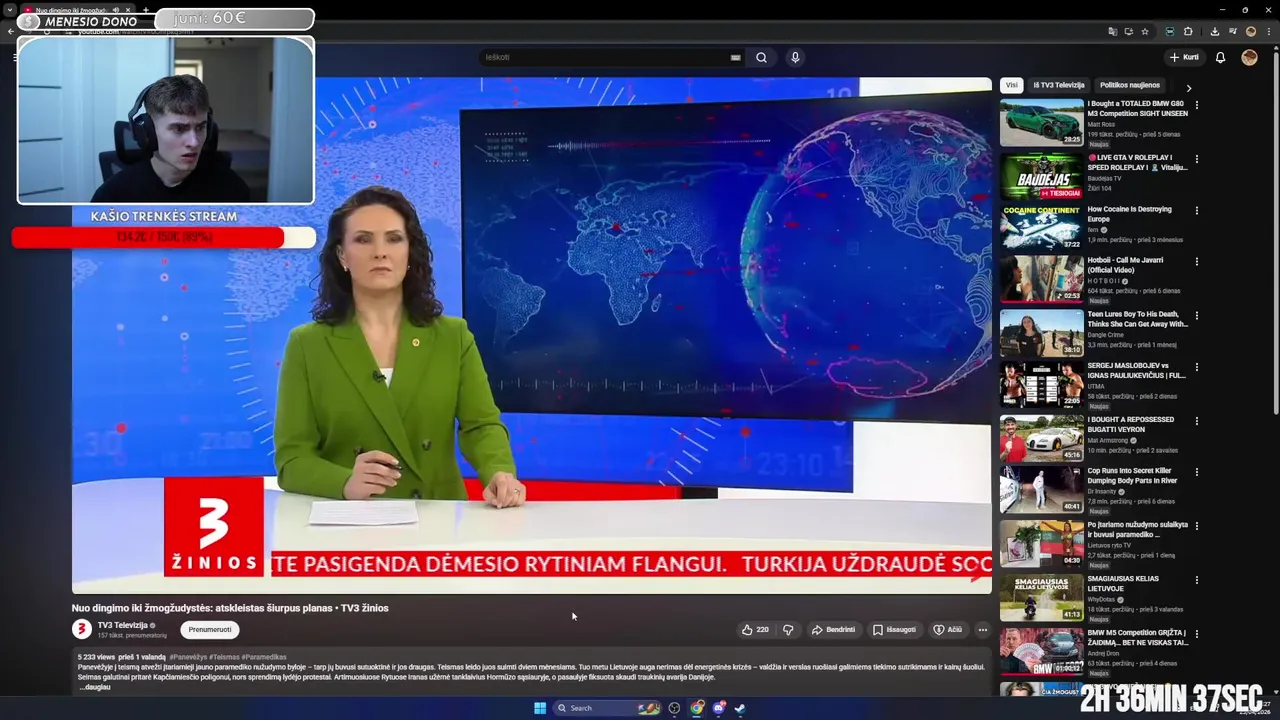This screenshot has width=1280, height=720.
Task: Activate voice search microphone icon
Action: [795, 57]
